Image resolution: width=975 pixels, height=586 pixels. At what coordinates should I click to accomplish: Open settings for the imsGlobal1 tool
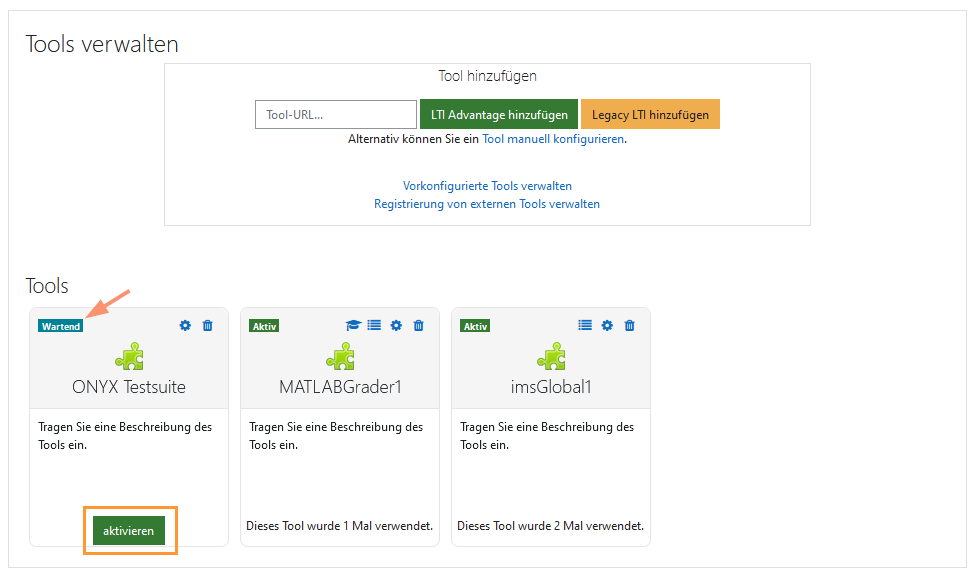coord(606,325)
